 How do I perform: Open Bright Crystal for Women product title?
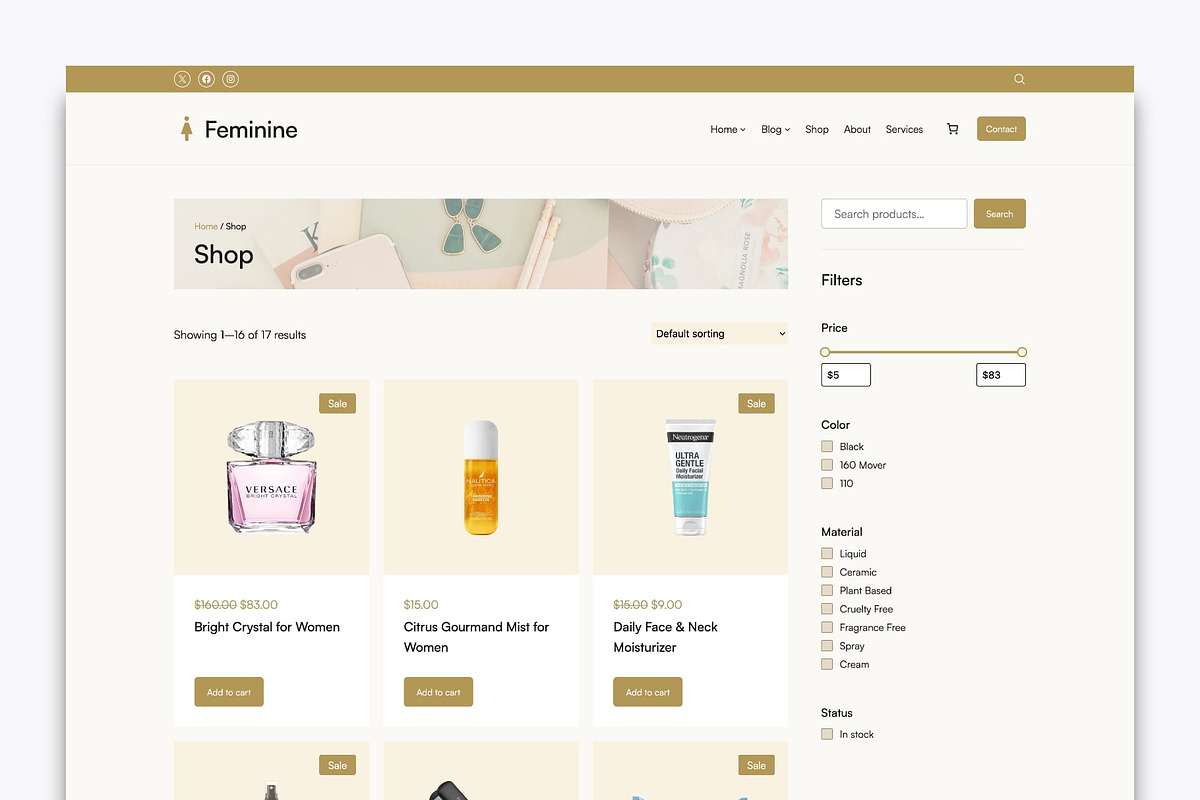coord(267,627)
